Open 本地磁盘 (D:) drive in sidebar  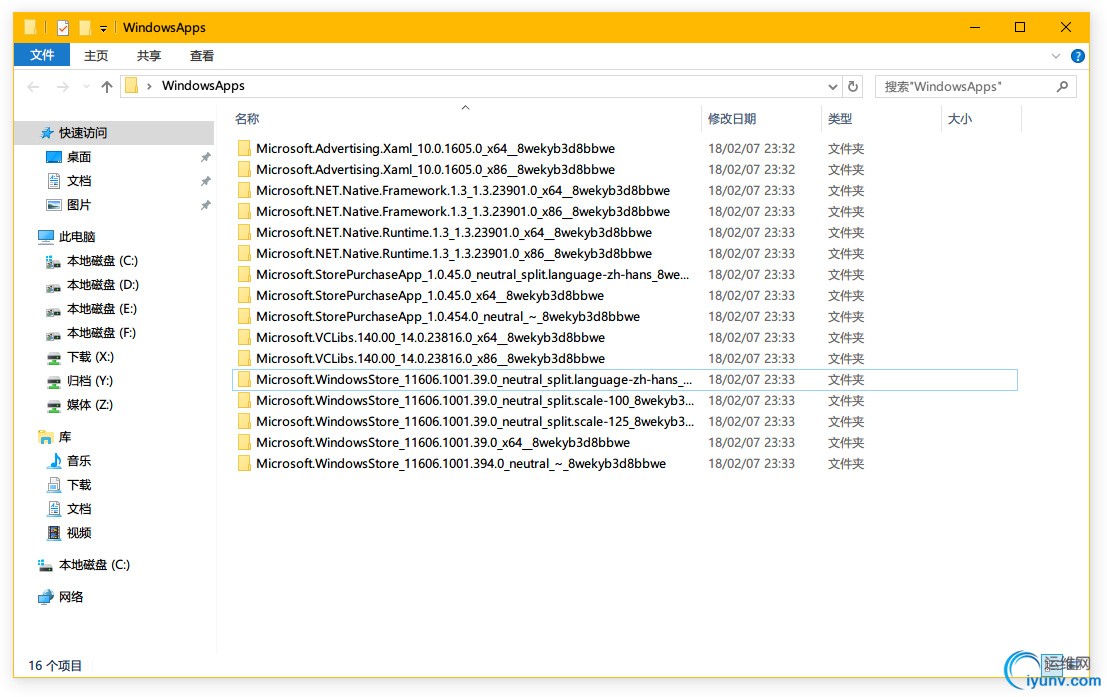point(102,285)
